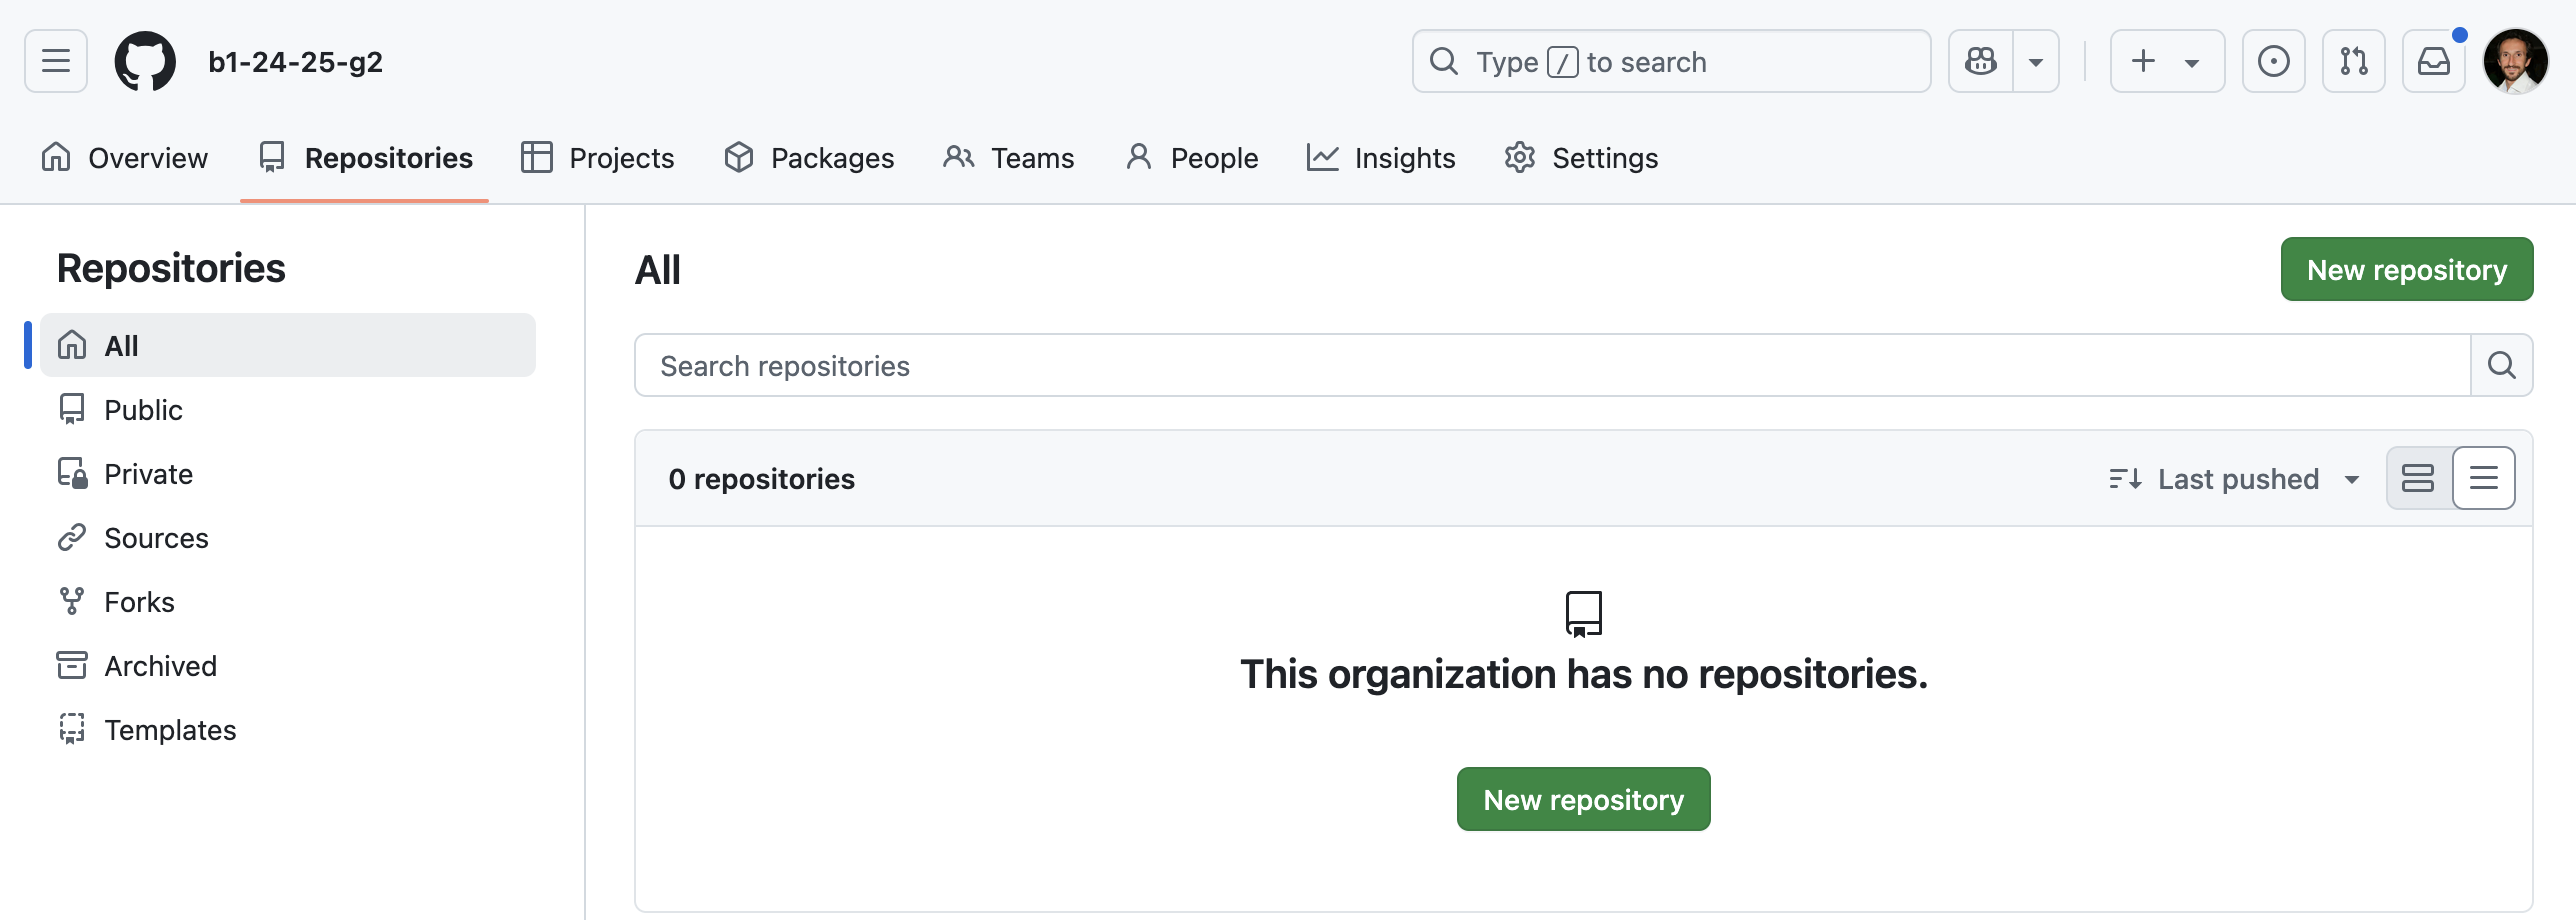Open the issues icon in header
2576x920 pixels.
click(2273, 62)
